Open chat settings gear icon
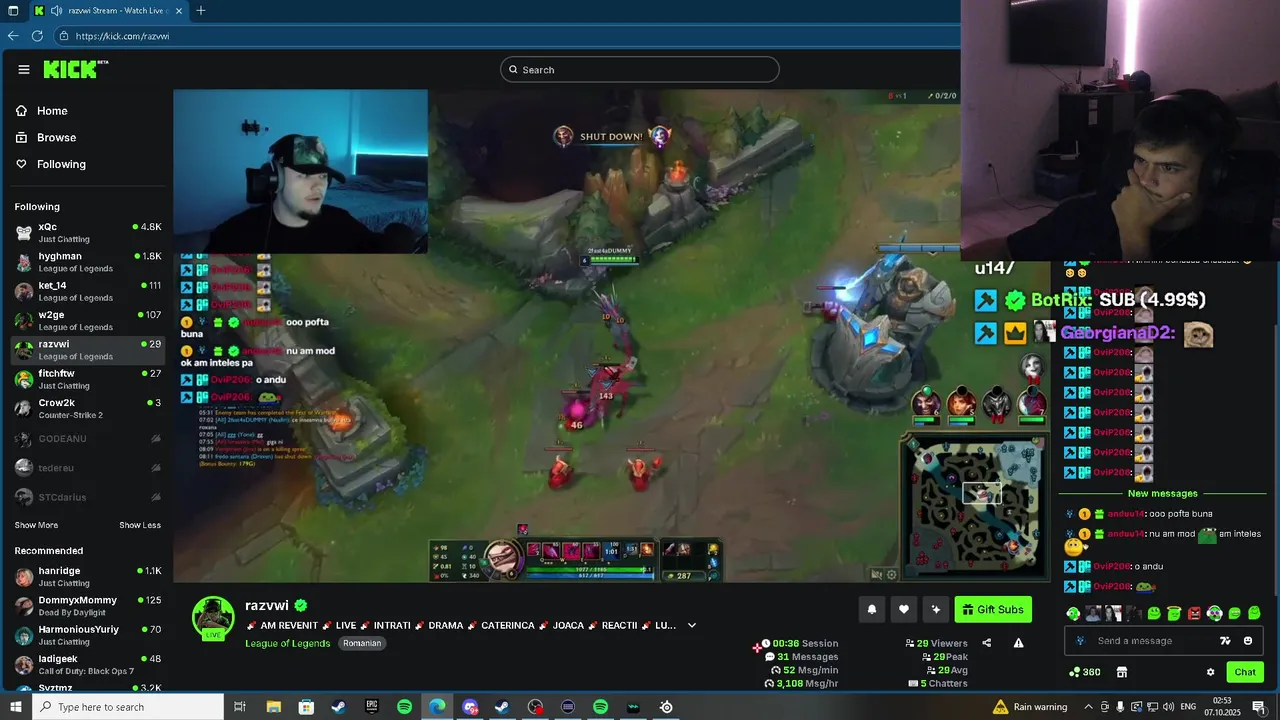Image resolution: width=1280 pixels, height=720 pixels. pos(1210,672)
